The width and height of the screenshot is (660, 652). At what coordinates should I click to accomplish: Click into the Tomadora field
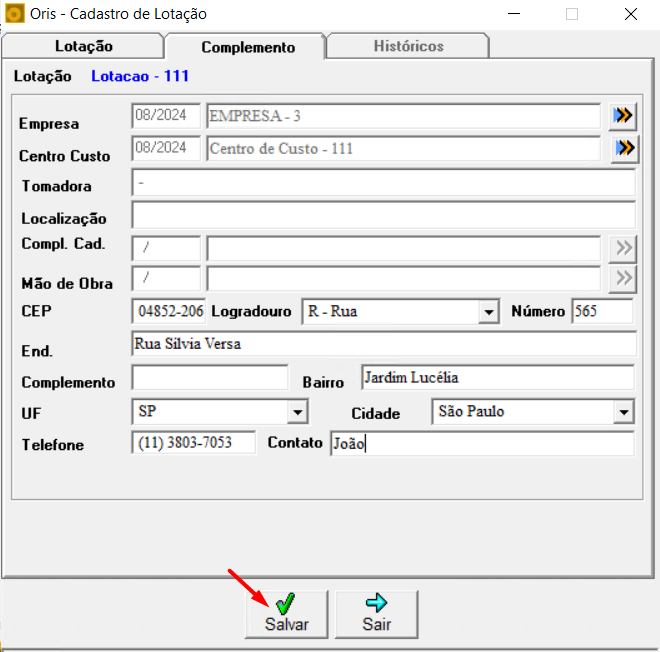[383, 183]
